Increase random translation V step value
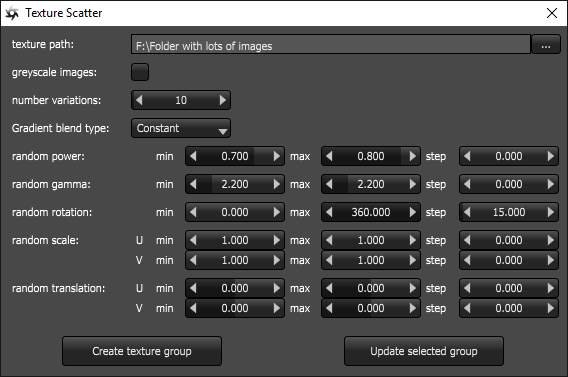Viewport: 568px width, 377px height. [551, 308]
